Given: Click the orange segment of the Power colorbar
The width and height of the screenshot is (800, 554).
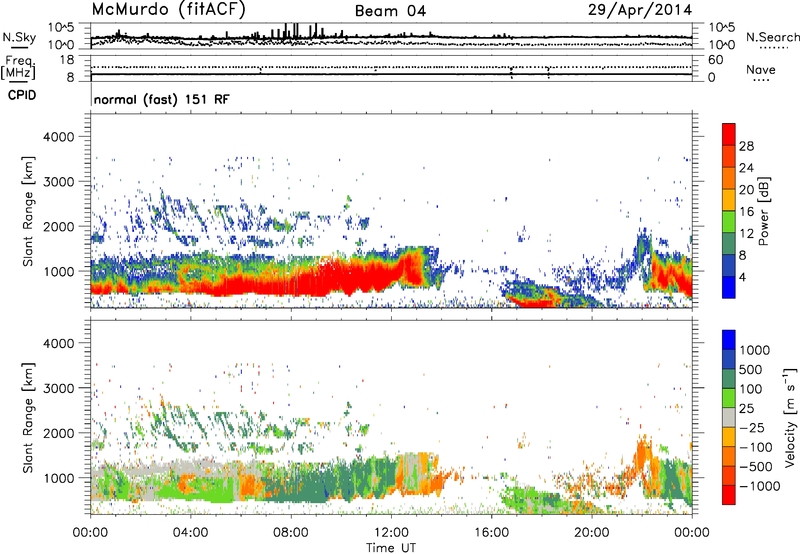Looking at the screenshot, I should point(729,178).
